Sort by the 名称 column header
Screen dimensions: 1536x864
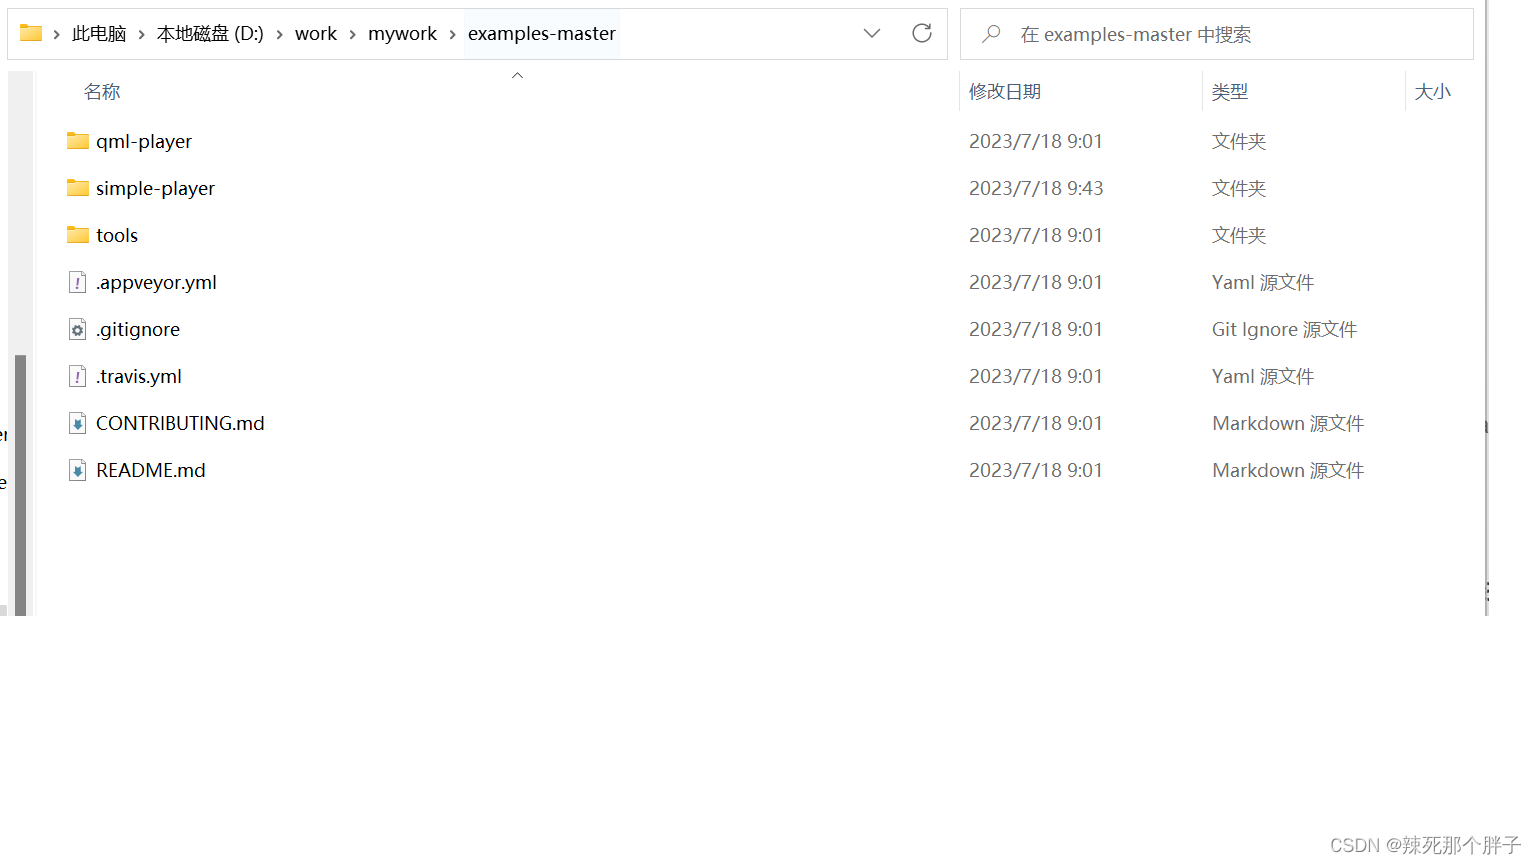pyautogui.click(x=102, y=92)
